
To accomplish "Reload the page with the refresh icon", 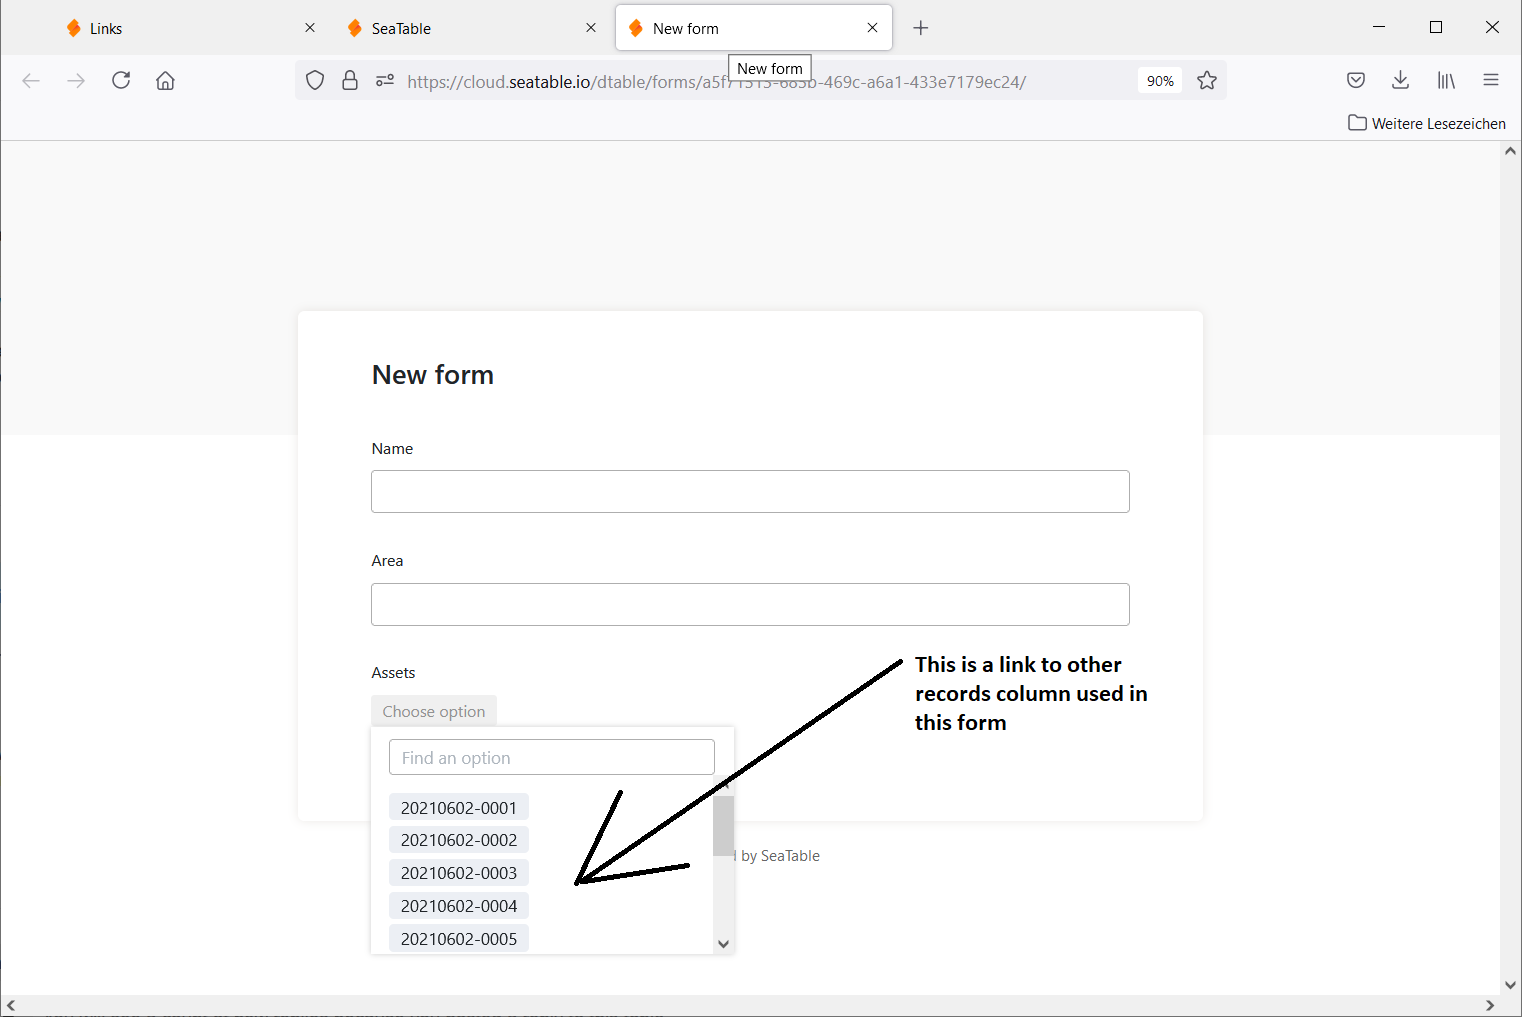I will pos(121,81).
